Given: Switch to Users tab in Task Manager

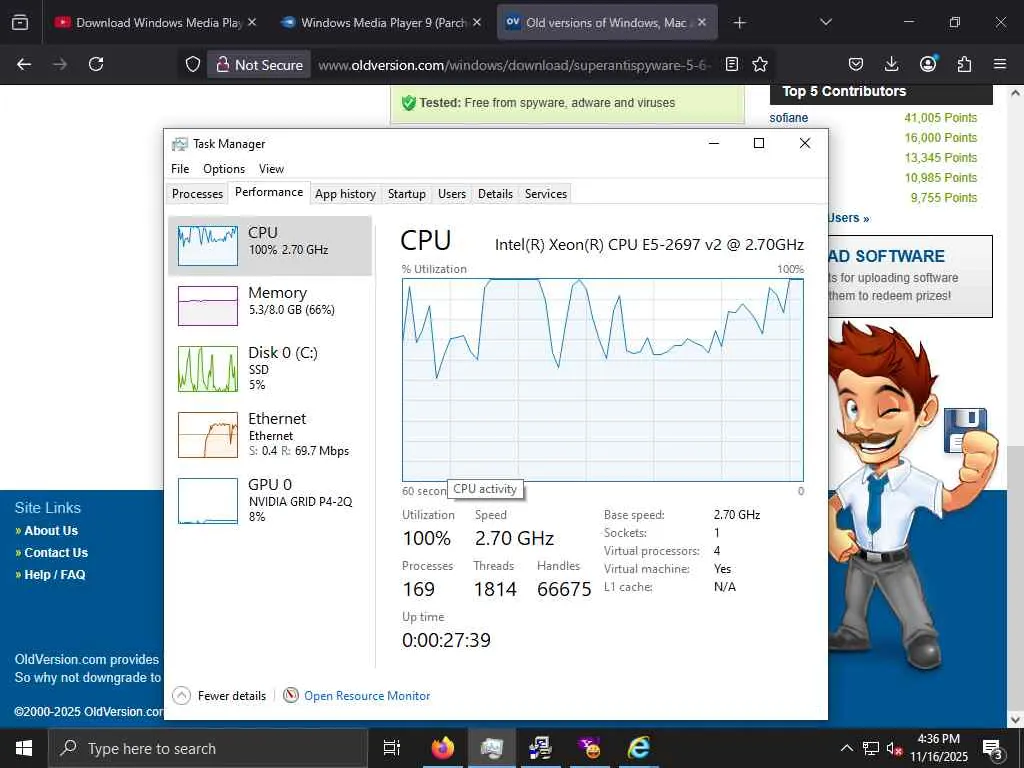Looking at the screenshot, I should tap(452, 193).
